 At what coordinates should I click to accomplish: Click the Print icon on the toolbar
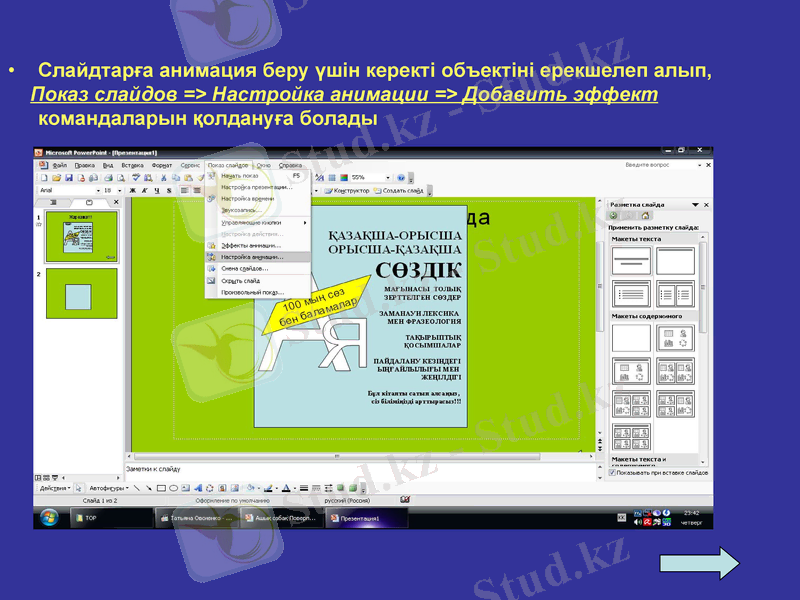[108, 176]
